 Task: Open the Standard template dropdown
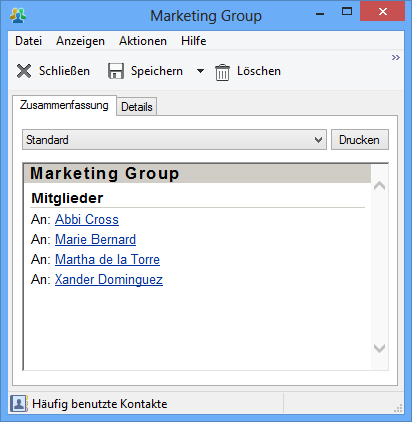click(x=174, y=140)
